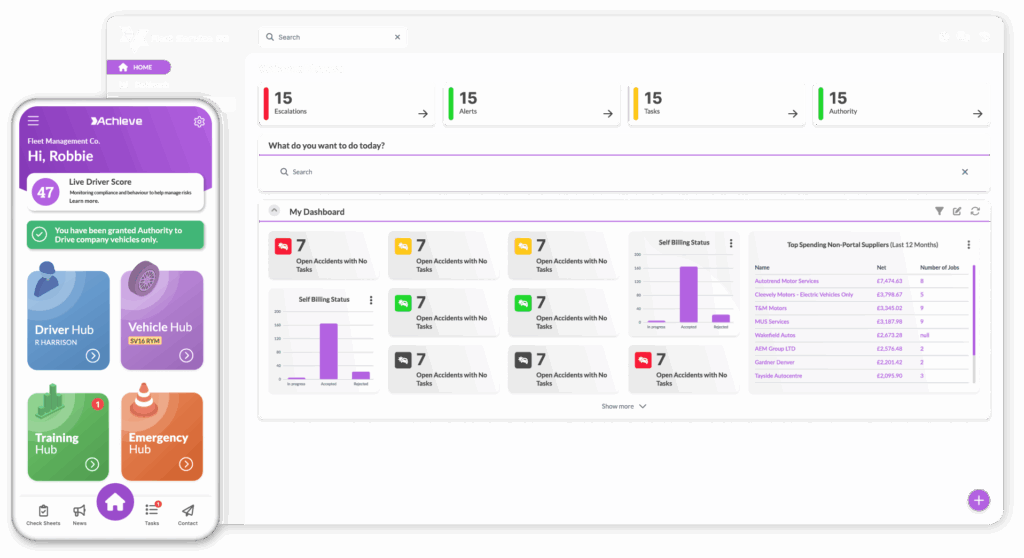Click the purple plus floating button
The width and height of the screenshot is (1024, 558).
(x=978, y=500)
